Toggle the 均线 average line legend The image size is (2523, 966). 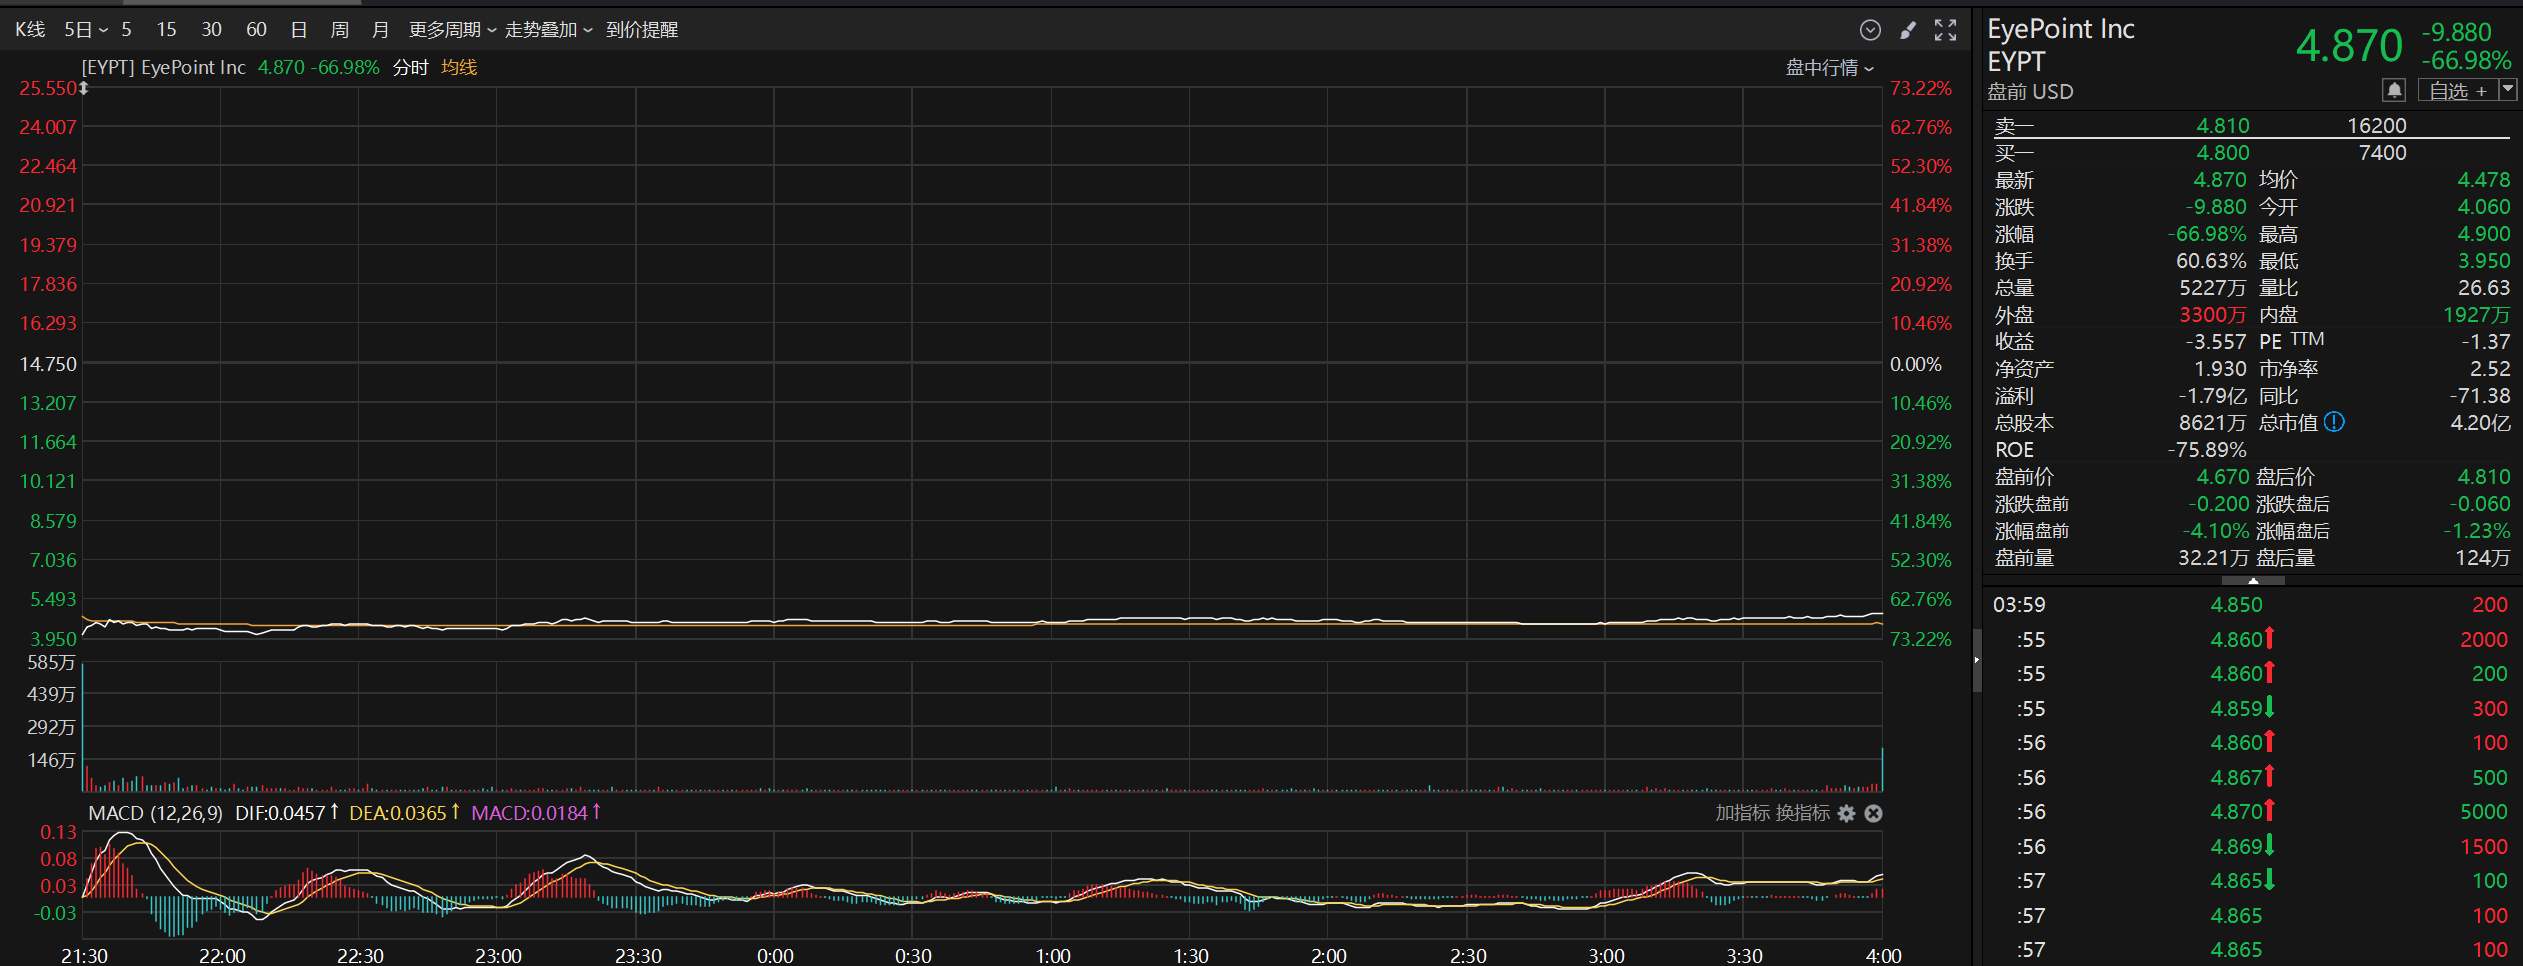459,68
